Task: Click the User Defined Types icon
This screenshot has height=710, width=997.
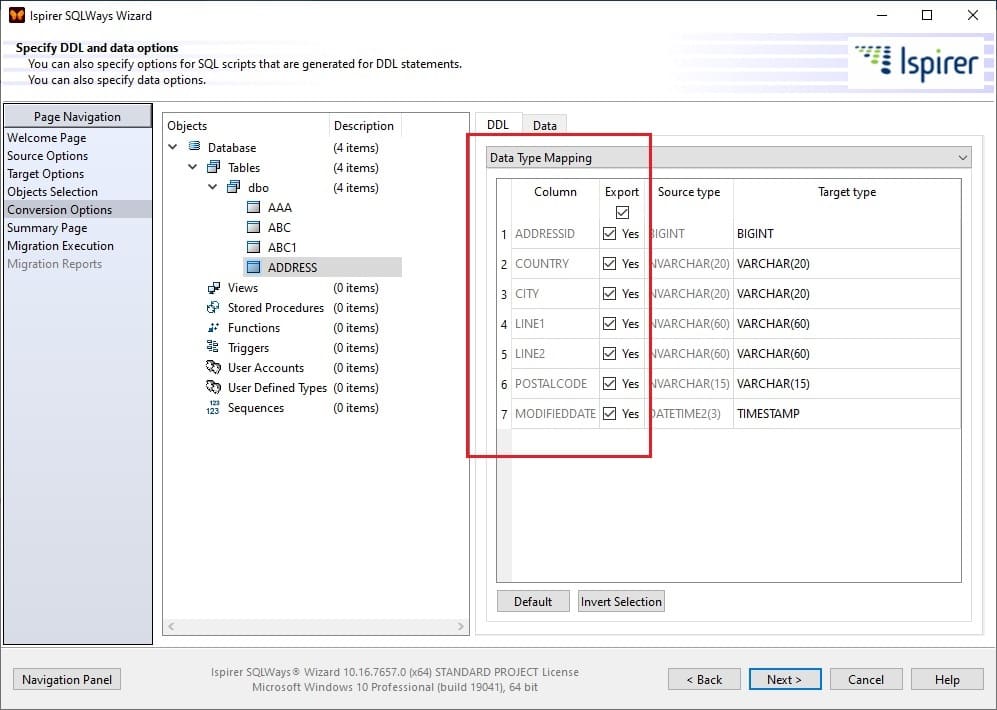Action: pos(214,387)
